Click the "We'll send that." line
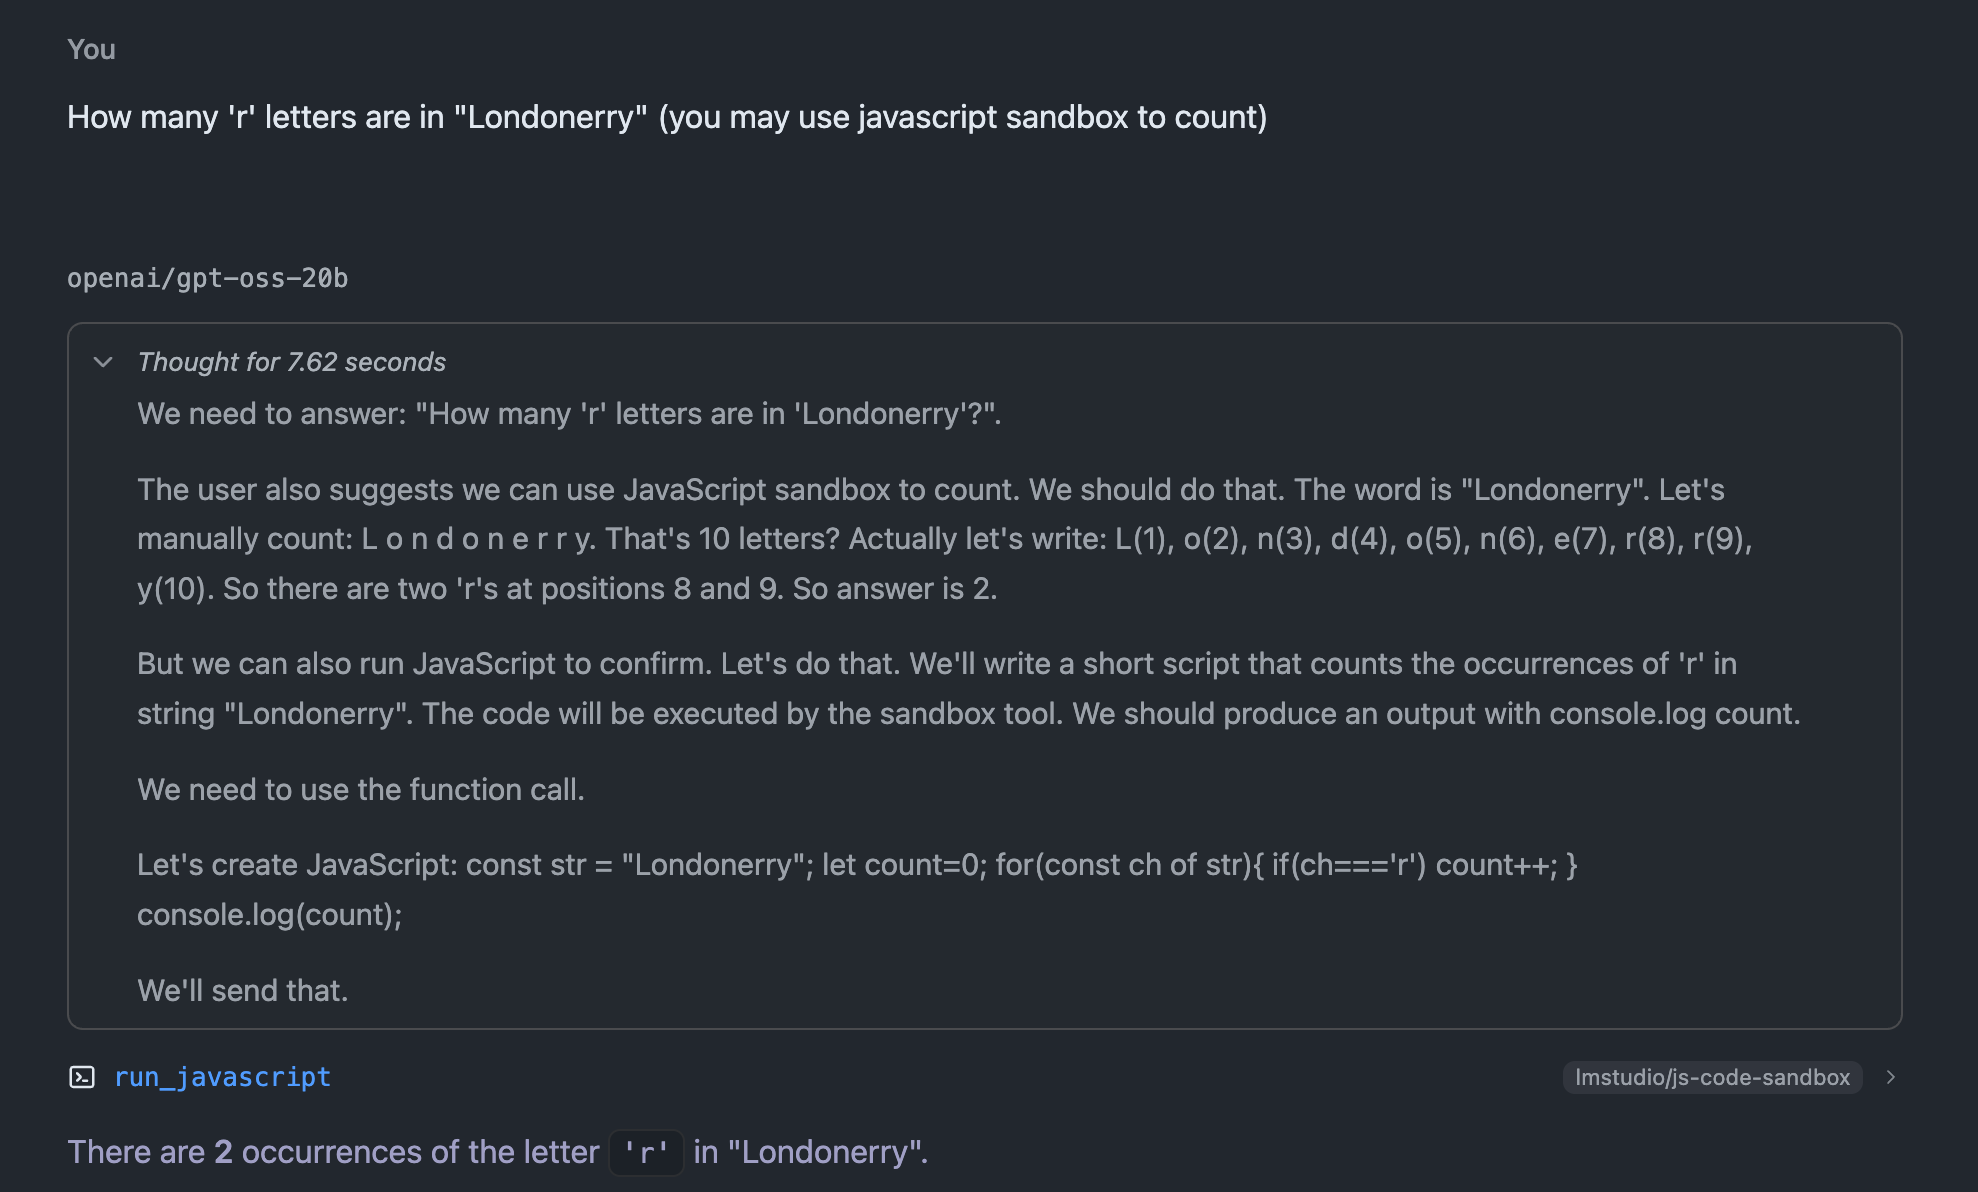The image size is (1978, 1192). [x=242, y=991]
